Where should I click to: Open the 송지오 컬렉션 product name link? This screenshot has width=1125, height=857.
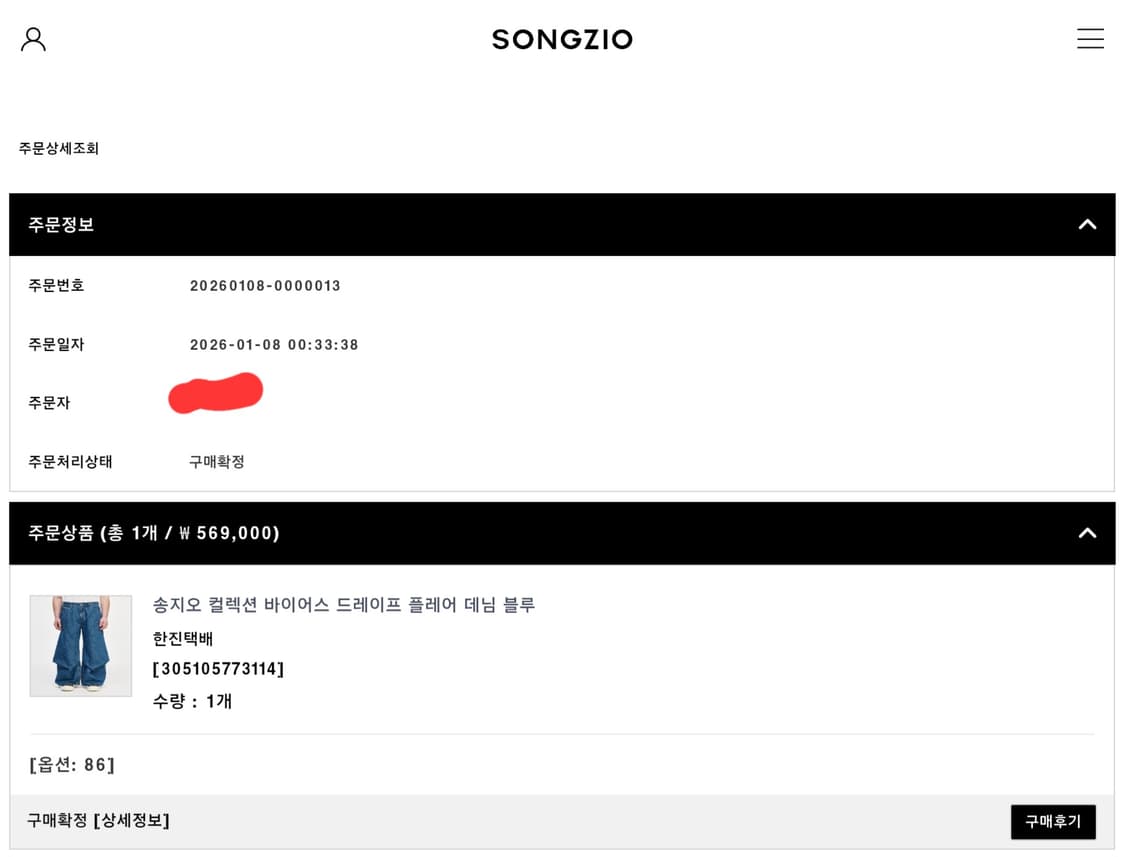tap(344, 605)
